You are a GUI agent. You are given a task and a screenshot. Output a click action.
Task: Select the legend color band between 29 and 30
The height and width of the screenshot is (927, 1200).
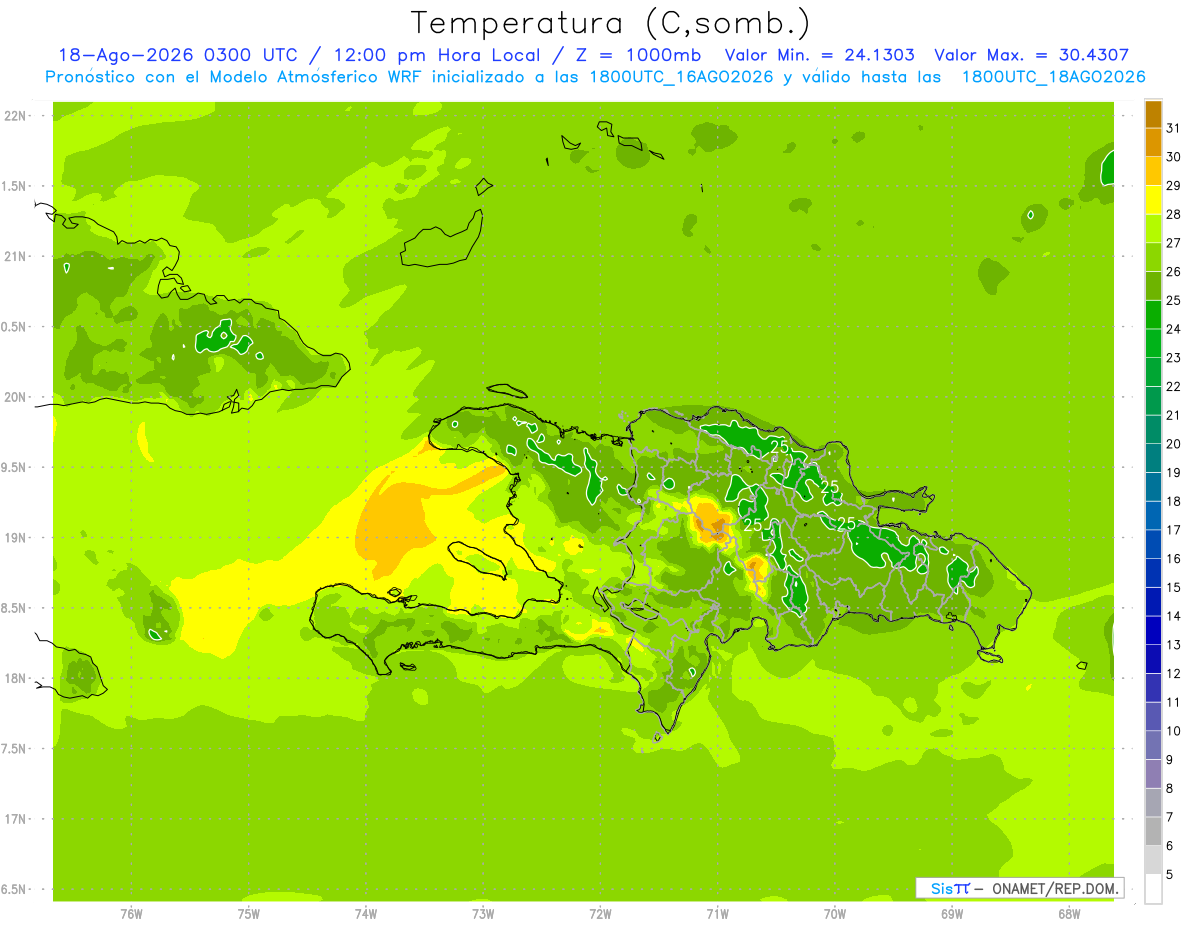[x=1153, y=171]
